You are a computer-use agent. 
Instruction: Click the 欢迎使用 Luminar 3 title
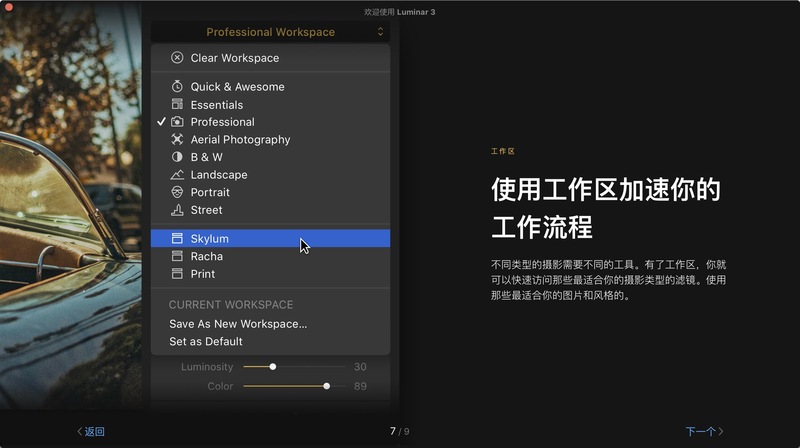(x=399, y=12)
